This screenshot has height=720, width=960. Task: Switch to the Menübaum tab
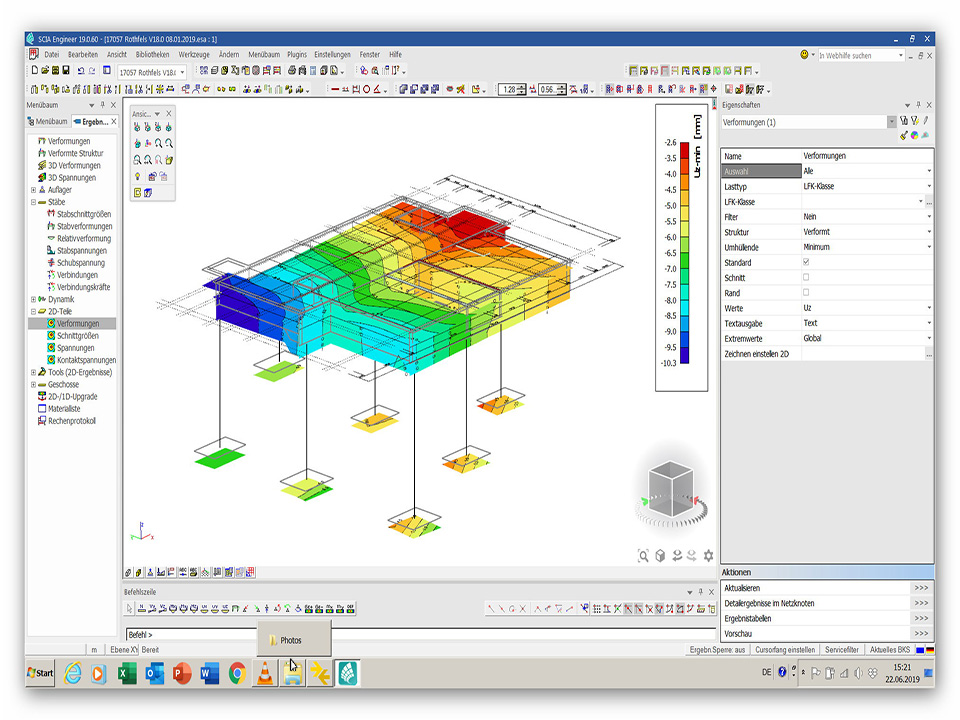point(49,122)
